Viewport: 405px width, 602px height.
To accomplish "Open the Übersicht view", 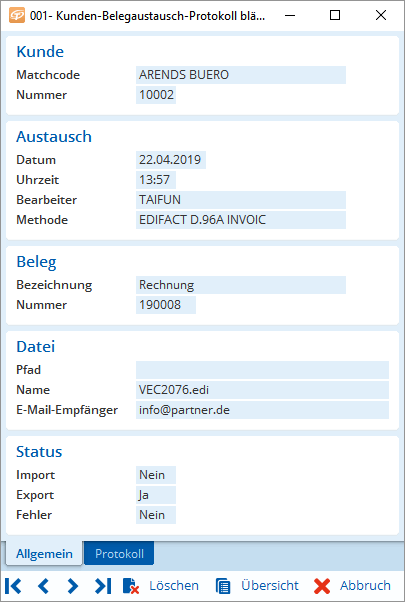I will pos(270,585).
